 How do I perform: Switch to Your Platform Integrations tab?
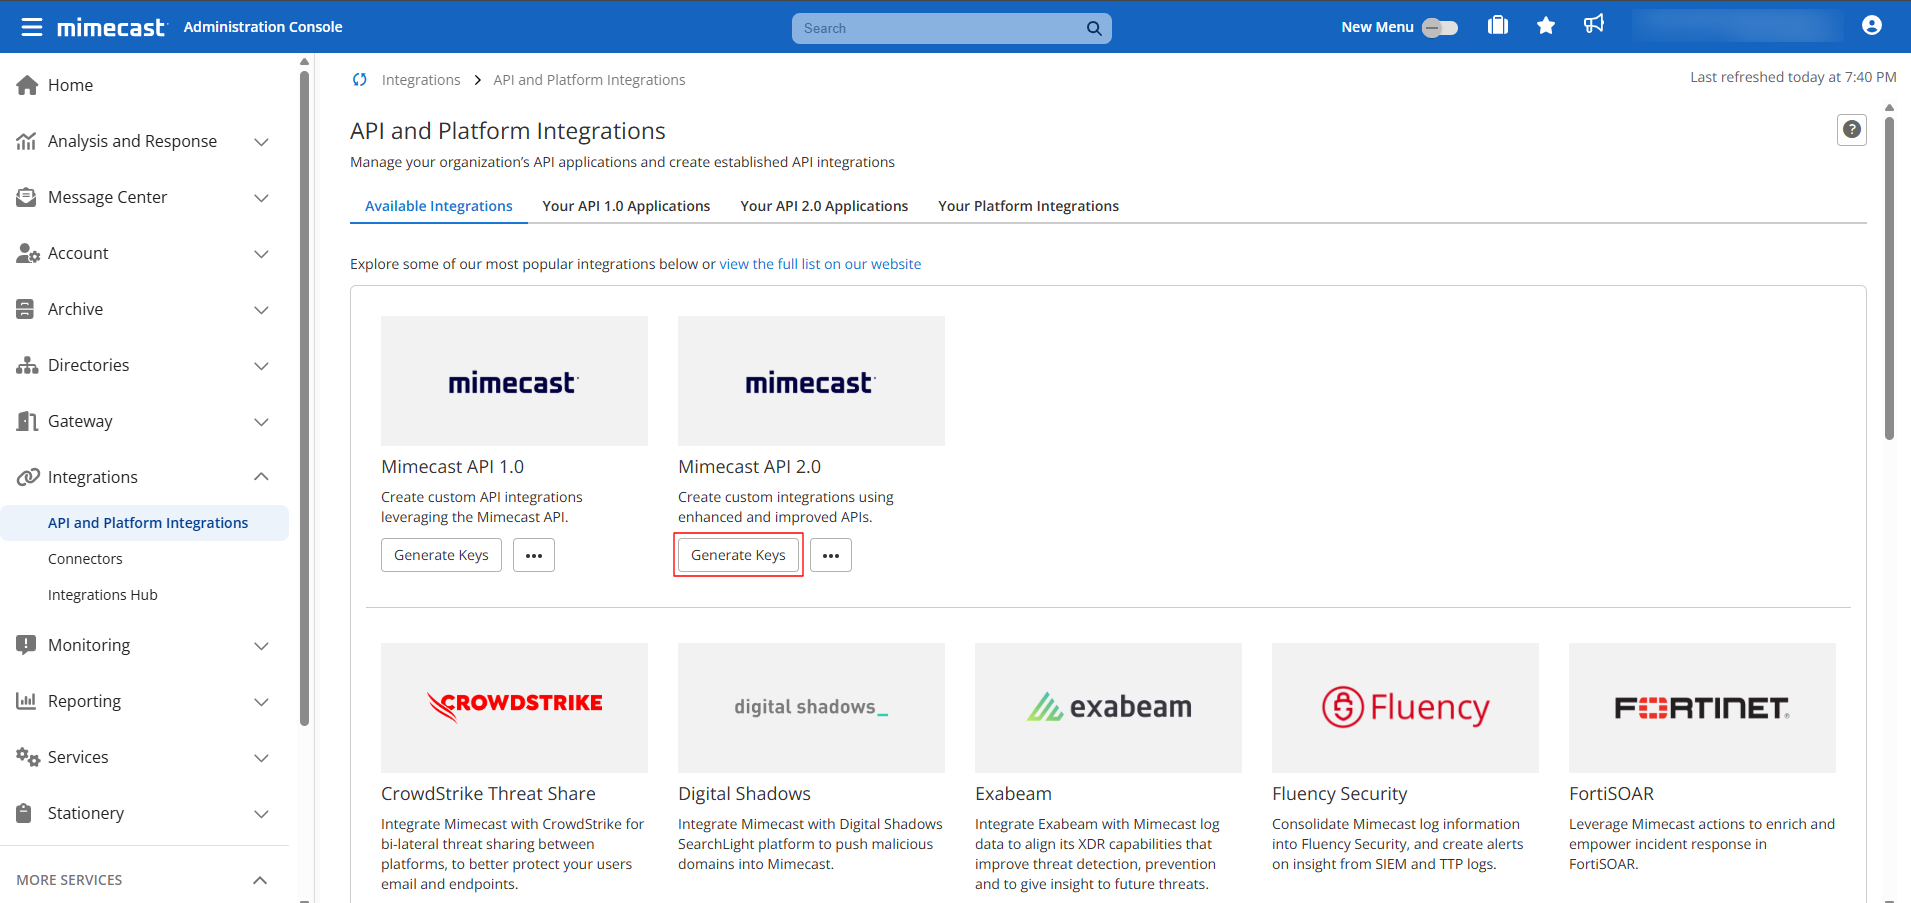(1028, 206)
